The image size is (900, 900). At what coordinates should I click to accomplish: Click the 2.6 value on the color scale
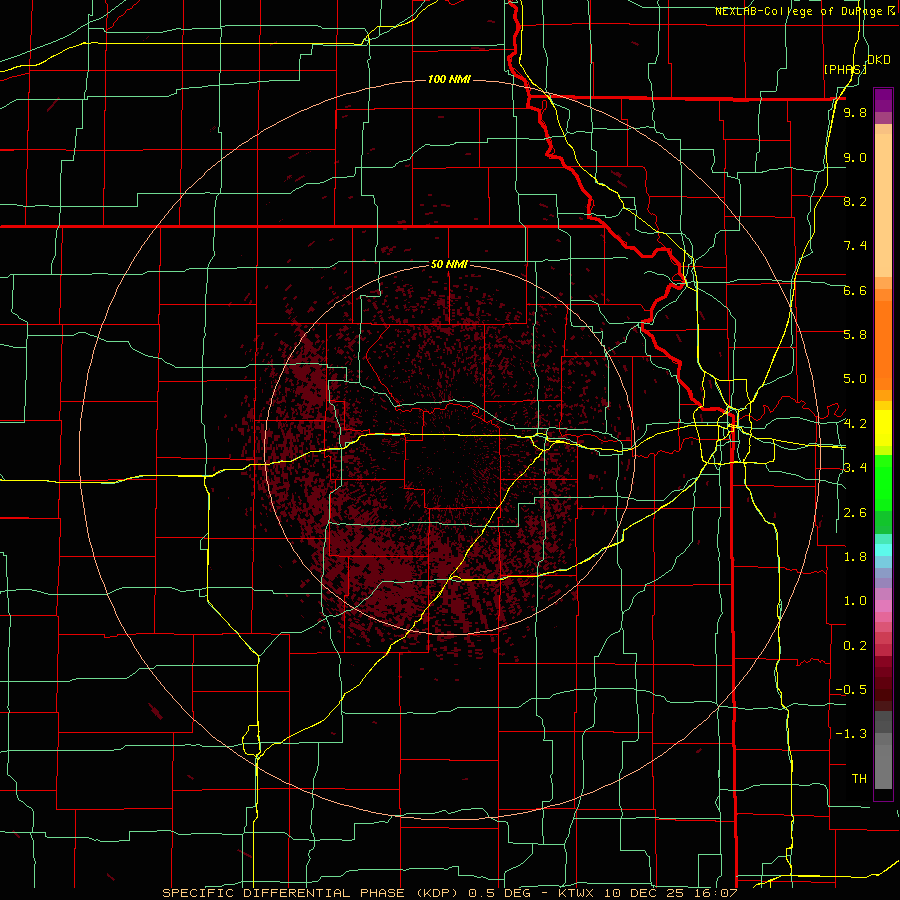(x=855, y=513)
